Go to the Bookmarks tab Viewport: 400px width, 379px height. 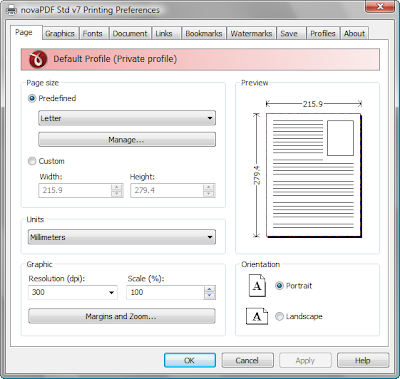[204, 33]
